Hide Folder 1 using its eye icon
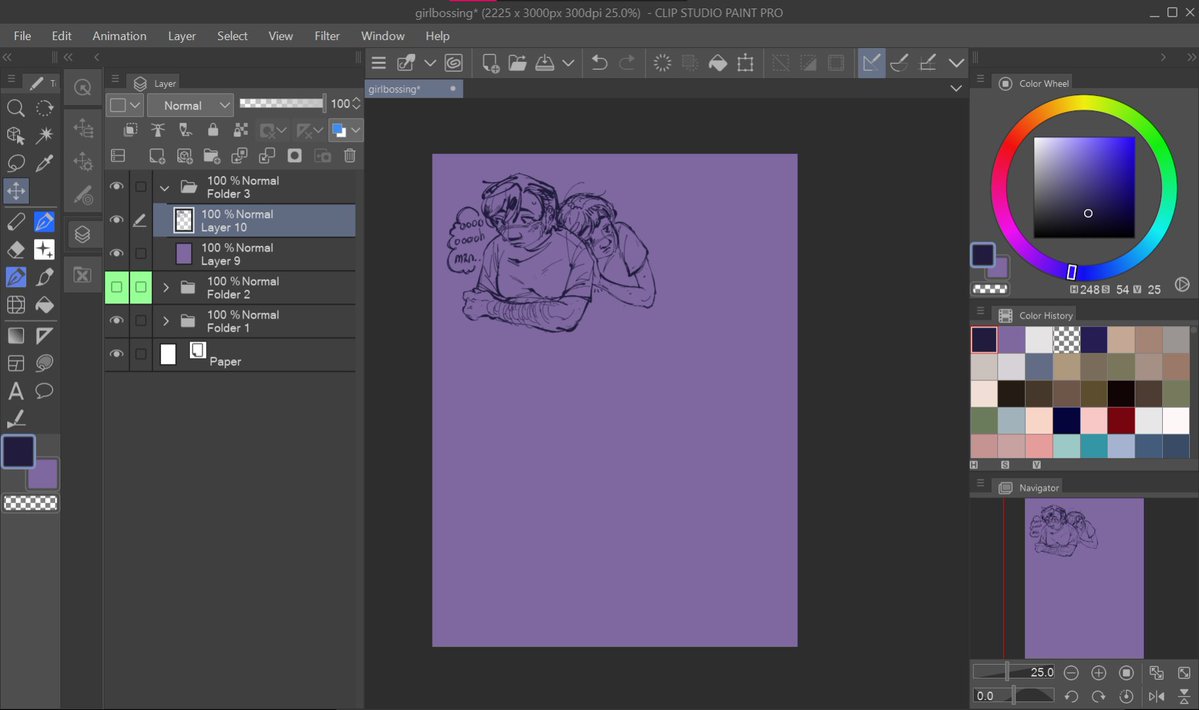Screen dimensions: 1199x710 pos(116,321)
